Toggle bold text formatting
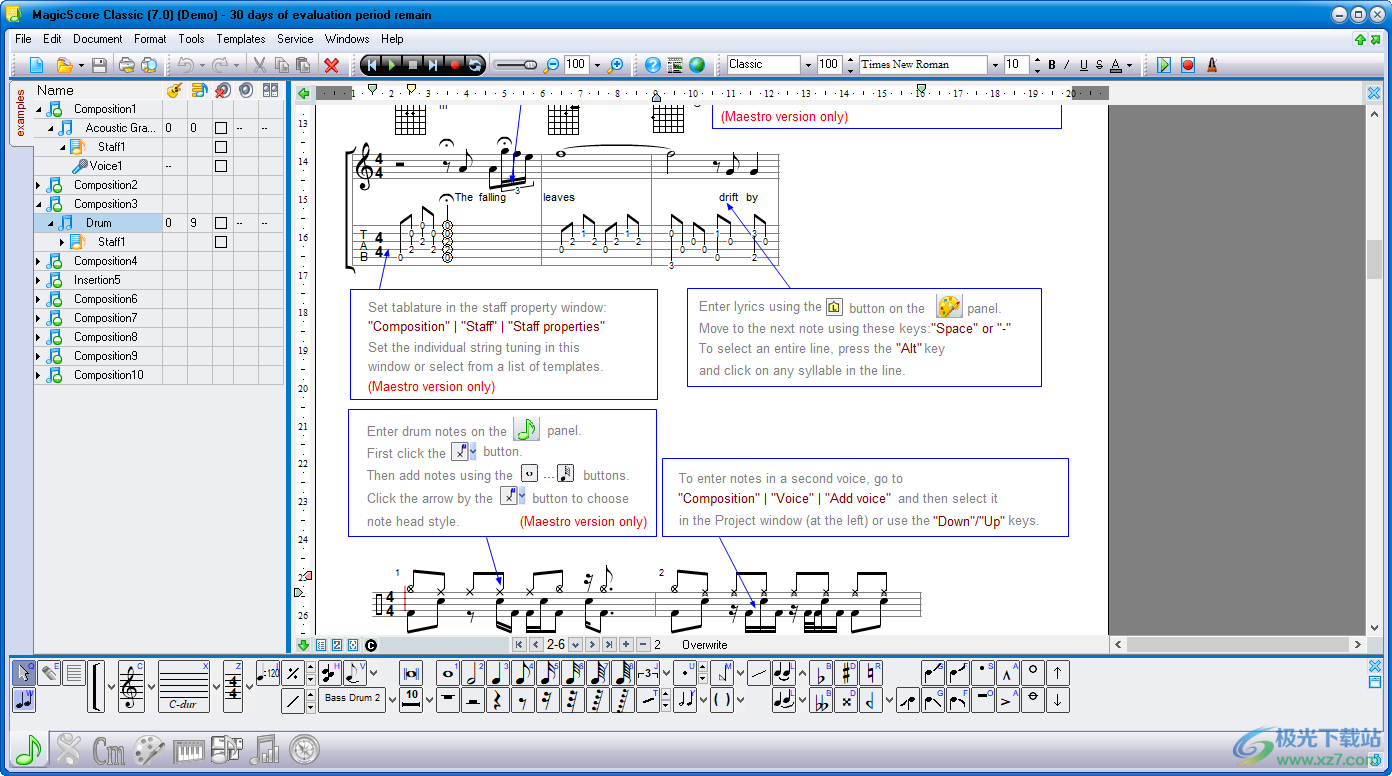The height and width of the screenshot is (776, 1392). click(1052, 65)
